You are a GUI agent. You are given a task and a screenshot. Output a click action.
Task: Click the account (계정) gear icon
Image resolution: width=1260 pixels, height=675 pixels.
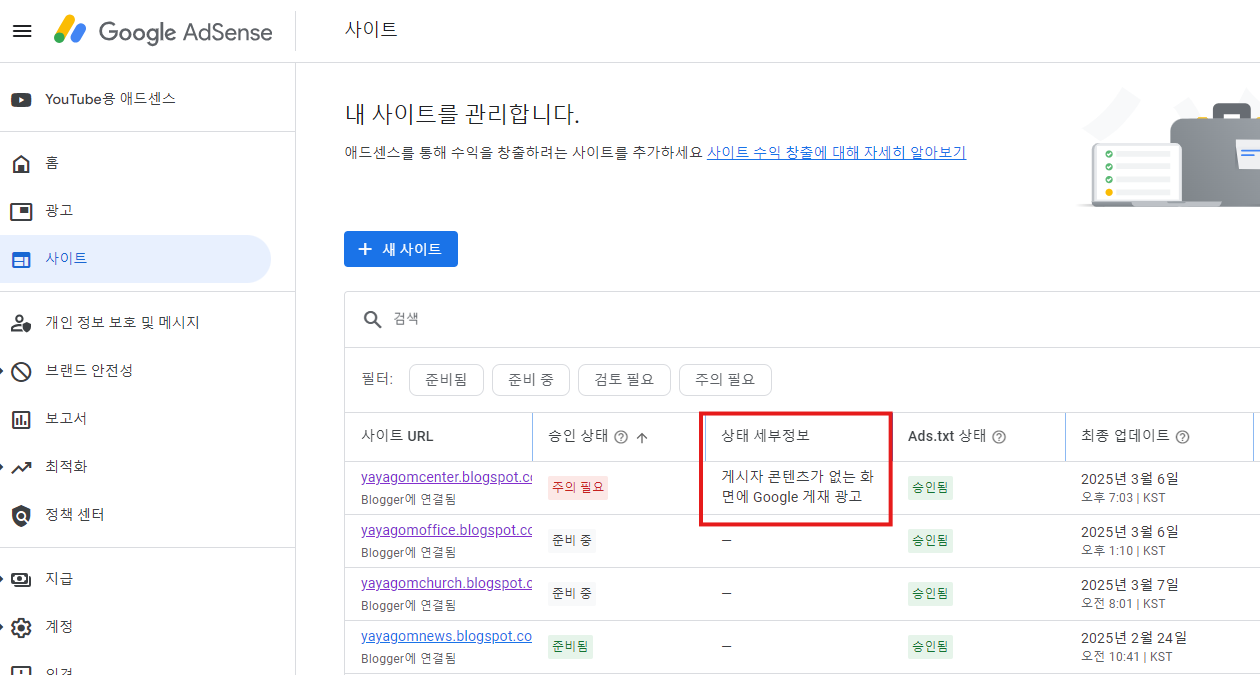coord(21,627)
